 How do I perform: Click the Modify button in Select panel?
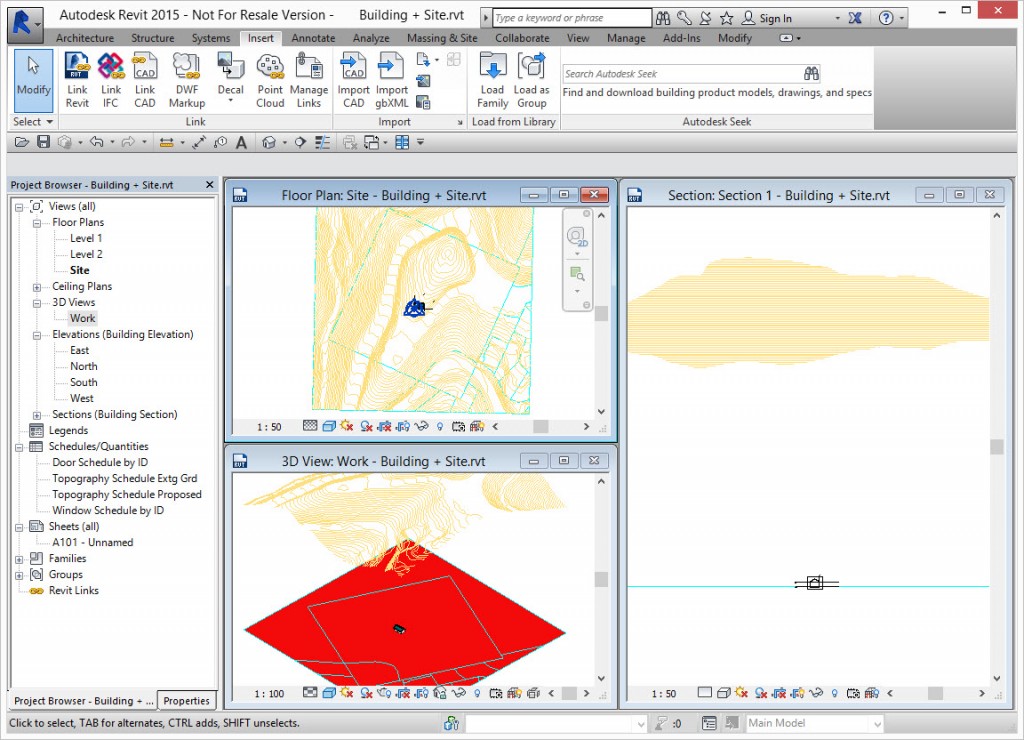[x=32, y=80]
